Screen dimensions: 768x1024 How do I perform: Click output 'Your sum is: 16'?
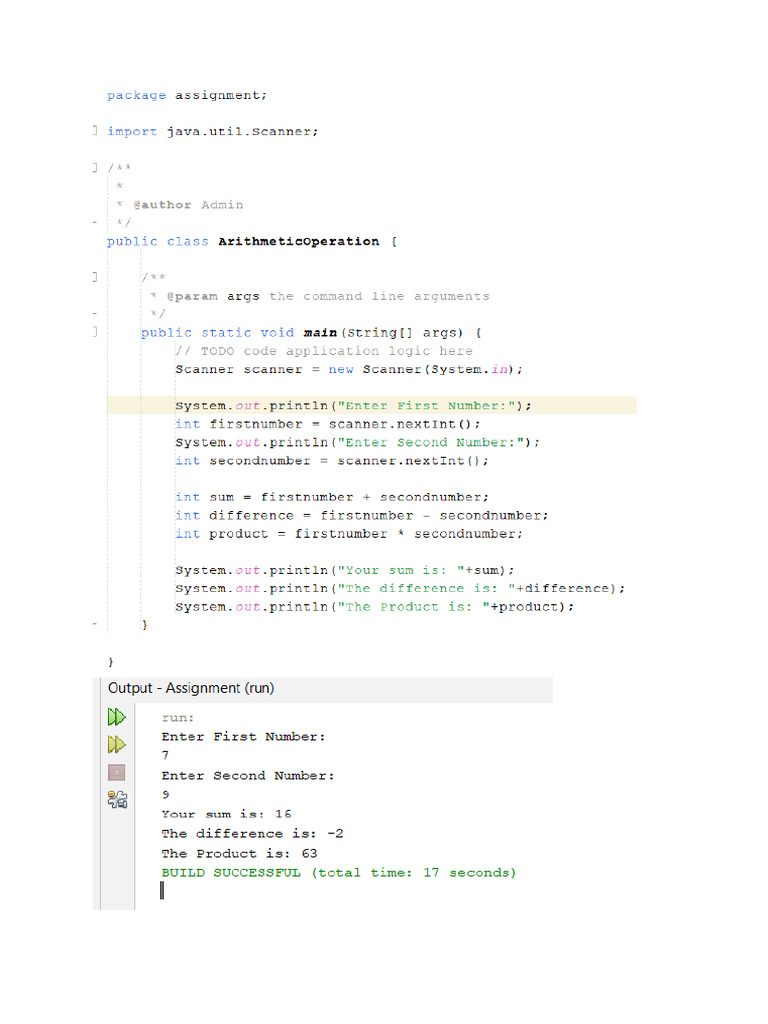[226, 814]
